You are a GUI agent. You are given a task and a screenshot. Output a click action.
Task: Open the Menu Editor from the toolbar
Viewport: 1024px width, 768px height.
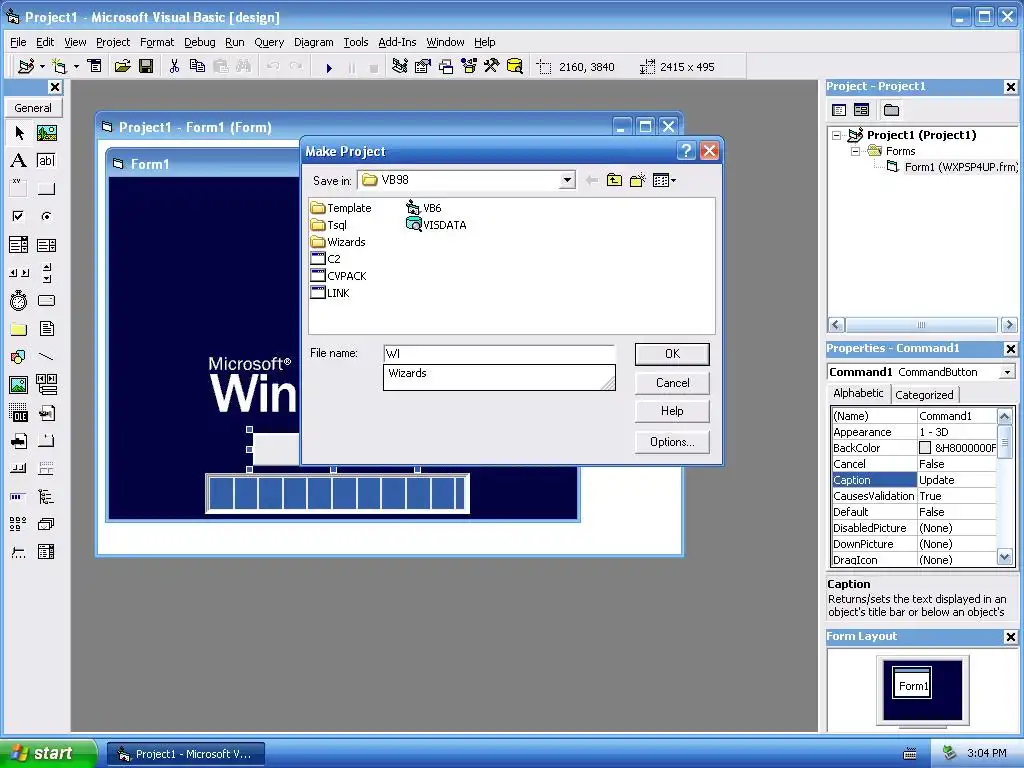coord(95,66)
